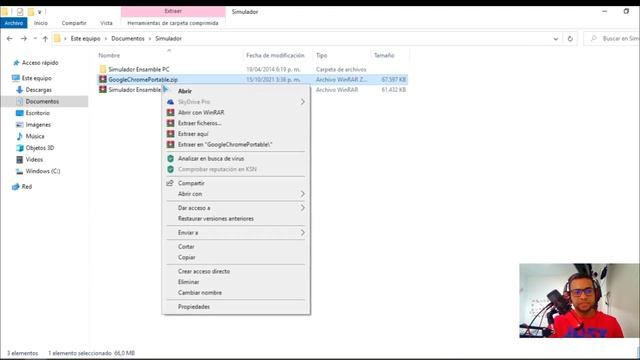Click Documentos in the address breadcrumb

128,38
